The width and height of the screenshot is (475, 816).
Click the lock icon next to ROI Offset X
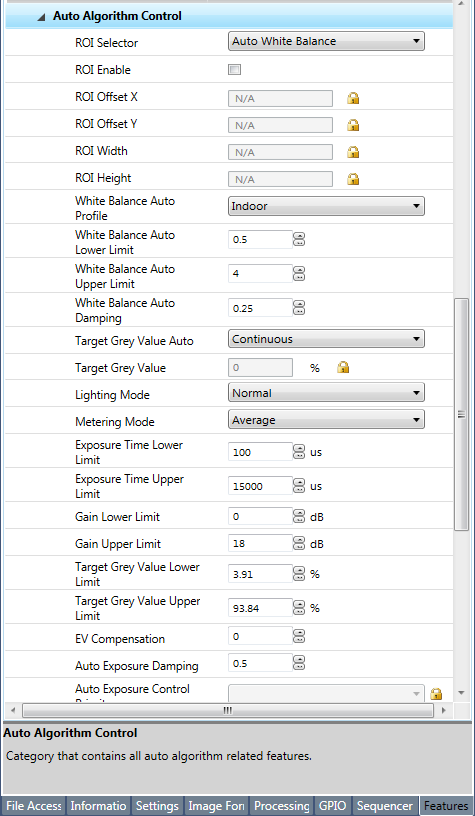pyautogui.click(x=353, y=98)
